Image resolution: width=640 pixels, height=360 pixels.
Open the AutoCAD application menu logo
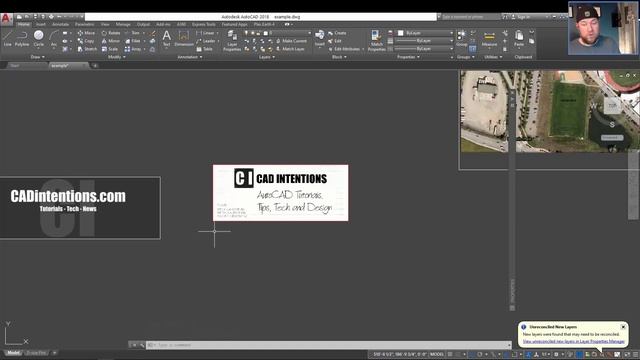6,19
